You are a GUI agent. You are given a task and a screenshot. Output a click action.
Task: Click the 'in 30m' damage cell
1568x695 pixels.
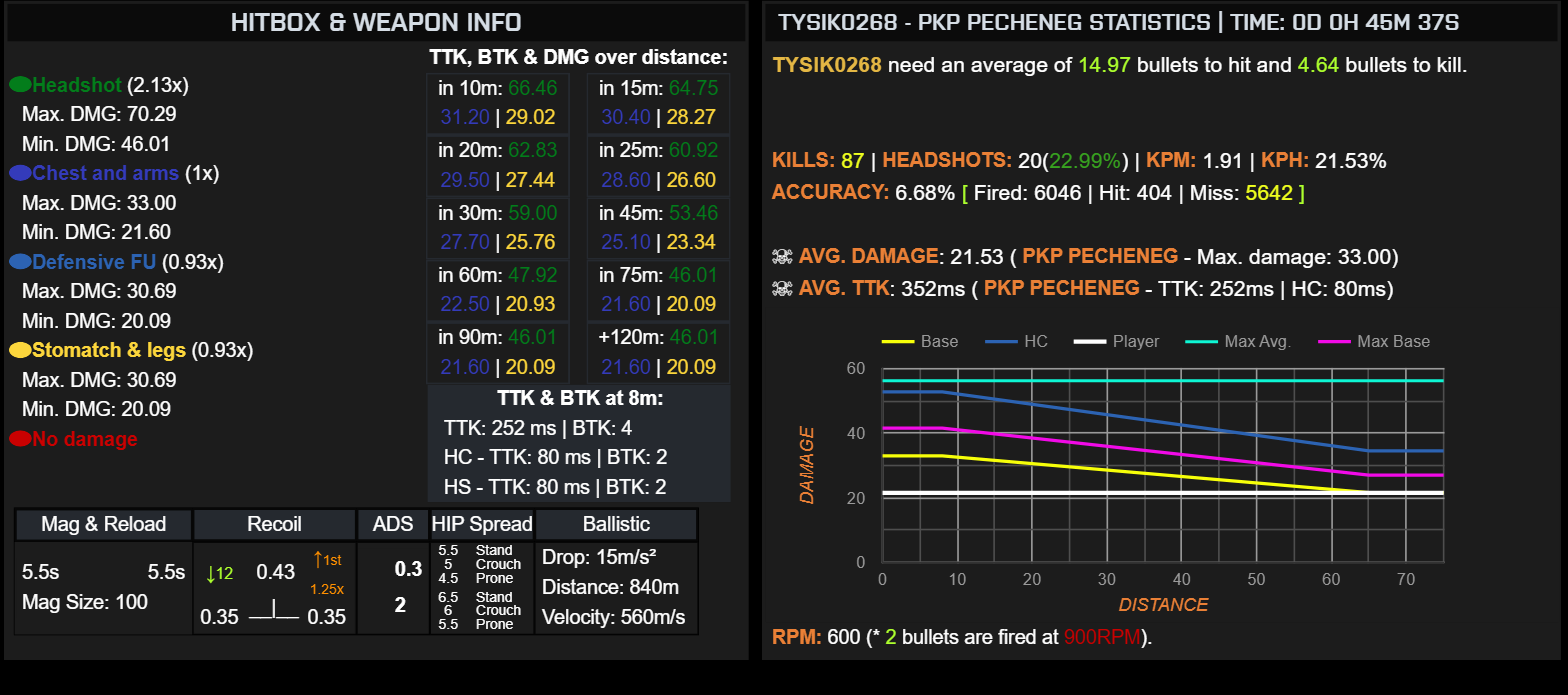(x=498, y=228)
